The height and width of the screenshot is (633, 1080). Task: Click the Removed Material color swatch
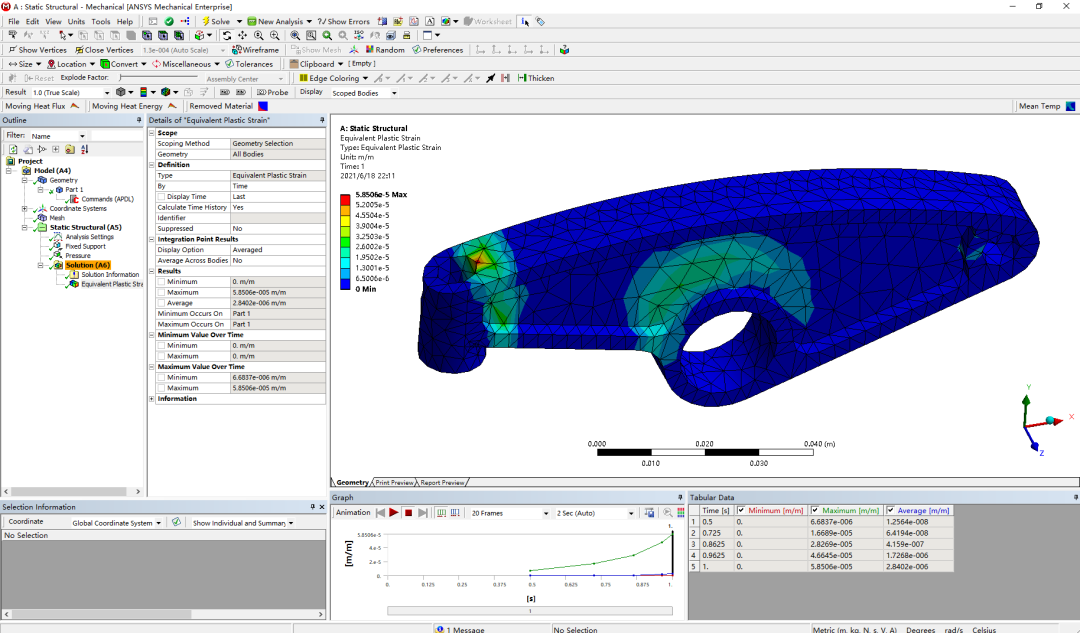[262, 106]
